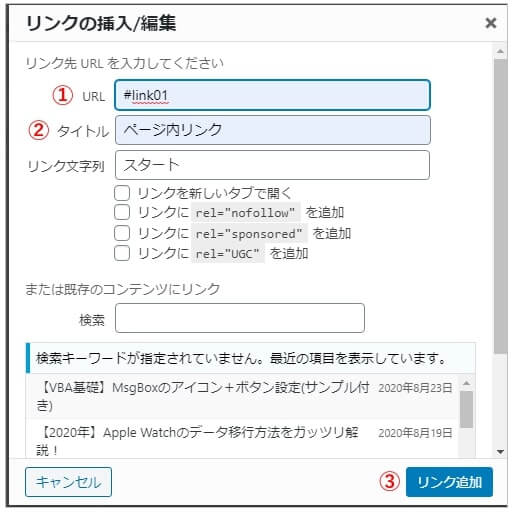Click the URL field containing #link01
Image resolution: width=518 pixels, height=514 pixels.
pos(272,95)
